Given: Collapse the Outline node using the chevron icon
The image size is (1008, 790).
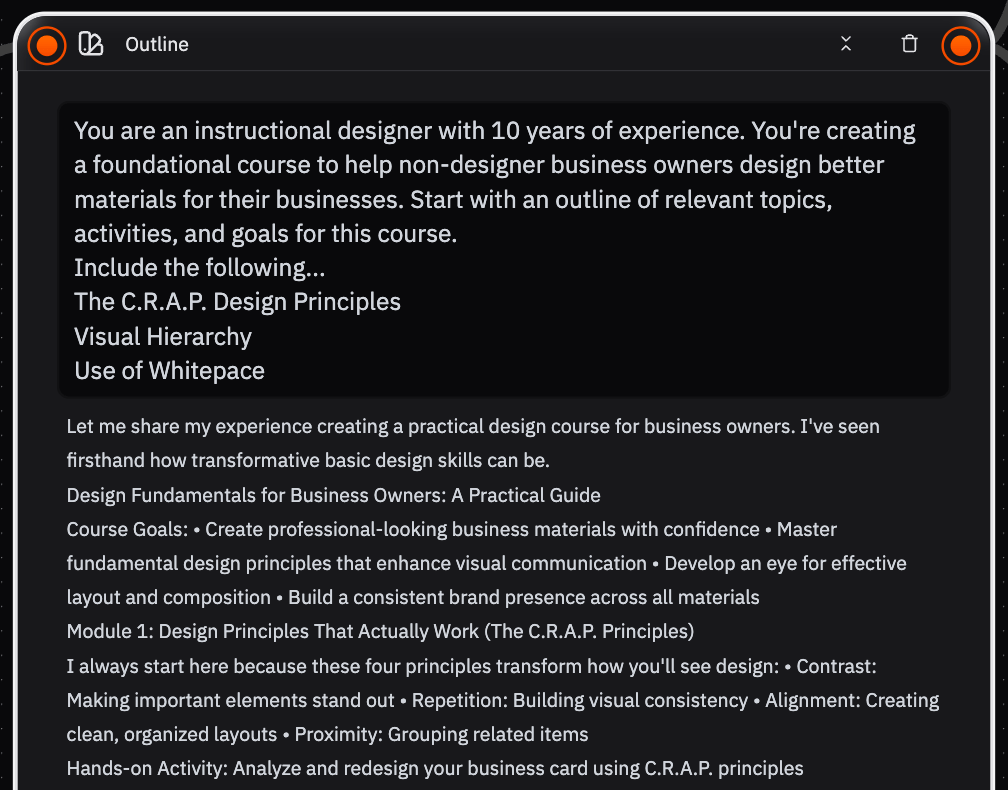Looking at the screenshot, I should (x=846, y=45).
